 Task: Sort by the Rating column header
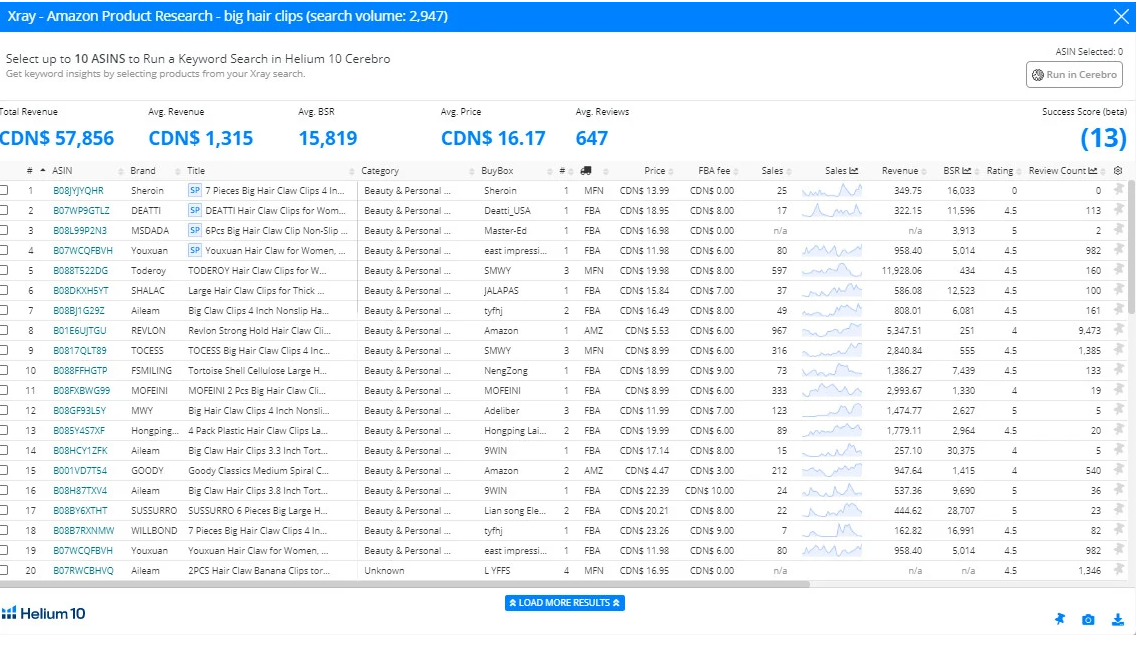(999, 171)
